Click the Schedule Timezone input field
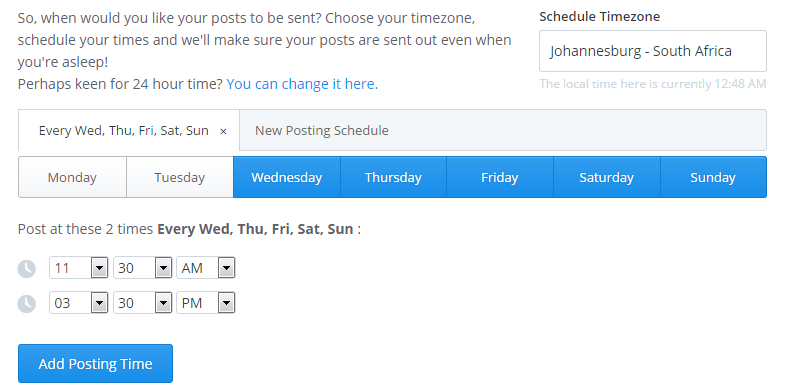 (x=652, y=51)
